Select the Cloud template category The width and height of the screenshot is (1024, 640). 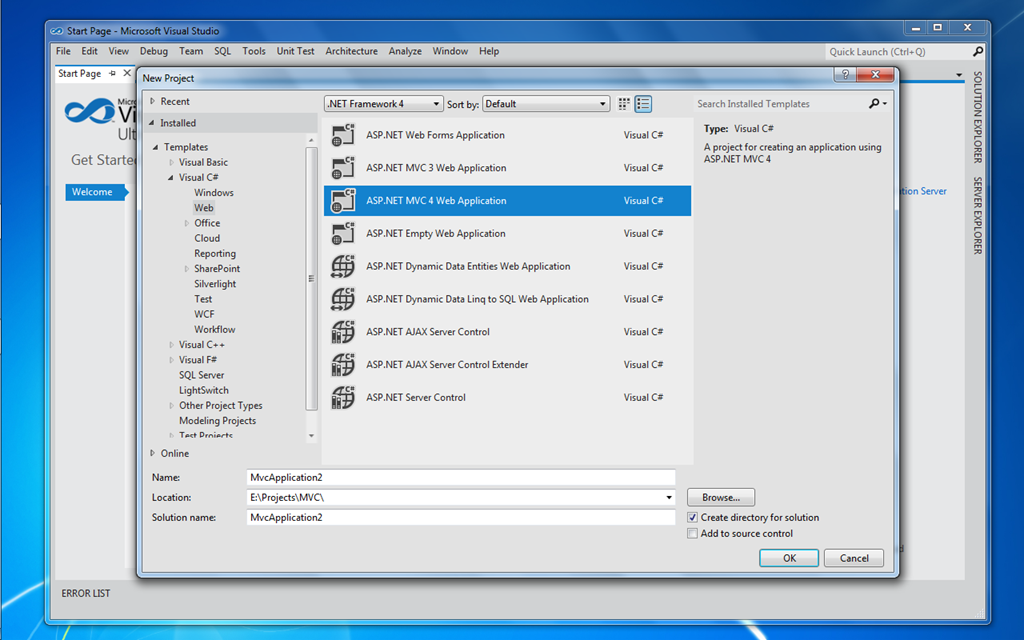(x=207, y=238)
